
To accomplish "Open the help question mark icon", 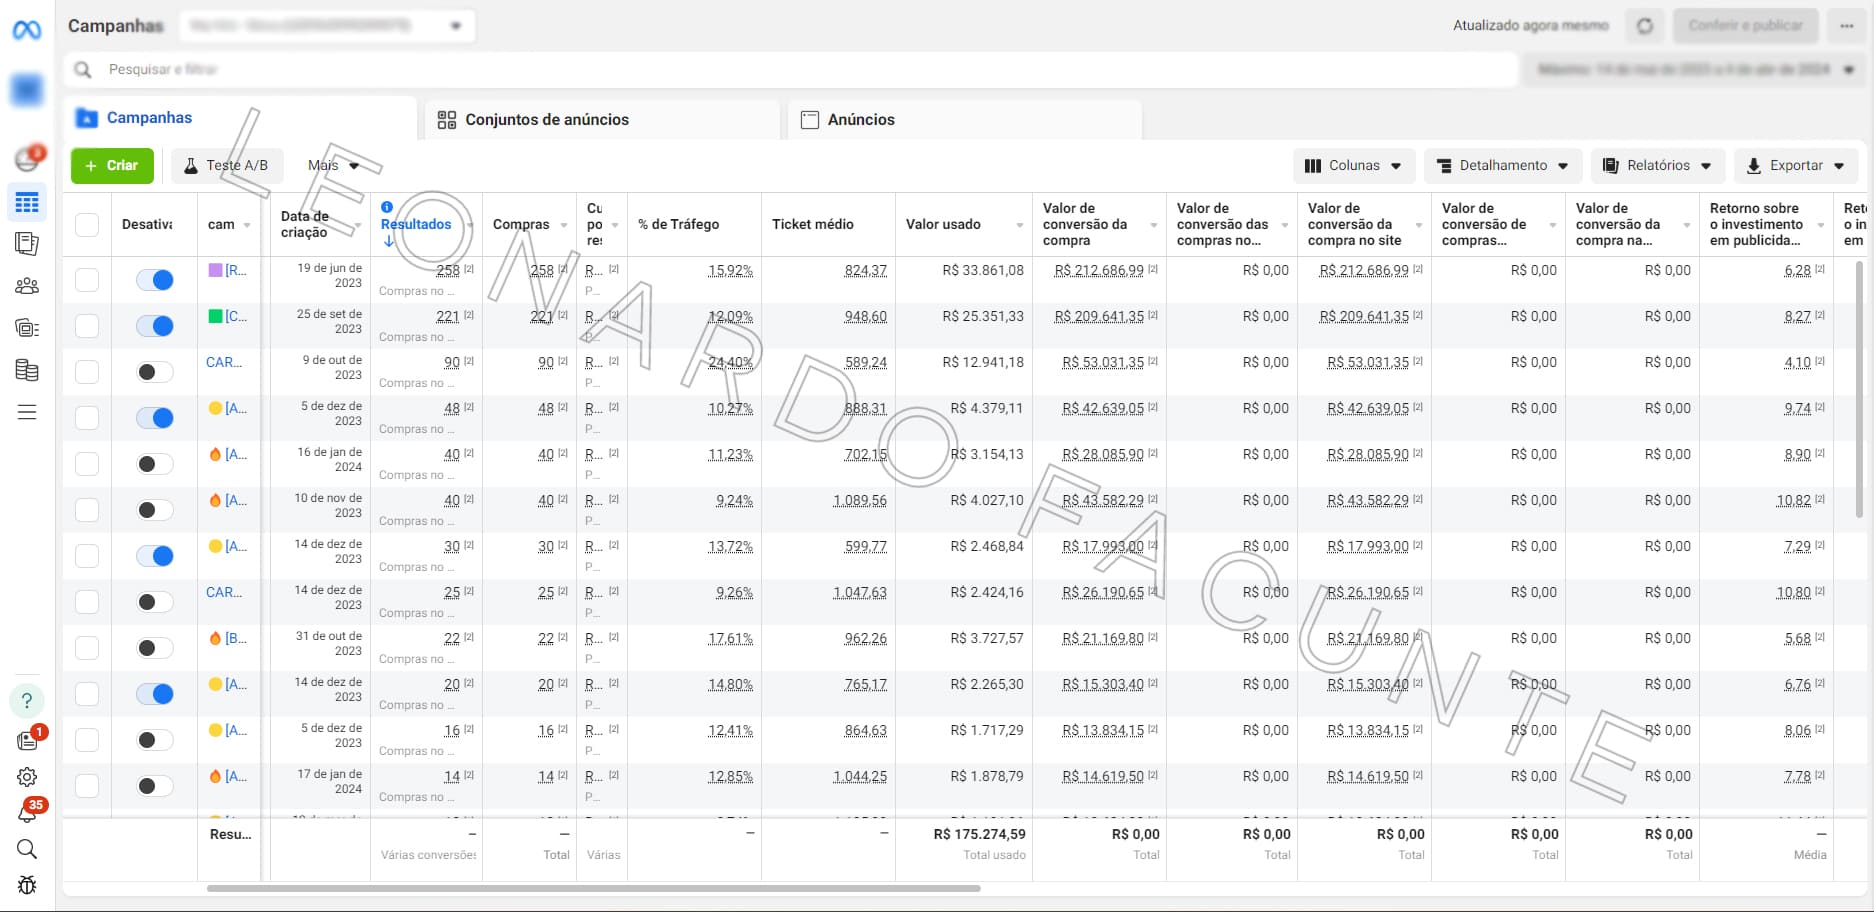I will 27,700.
